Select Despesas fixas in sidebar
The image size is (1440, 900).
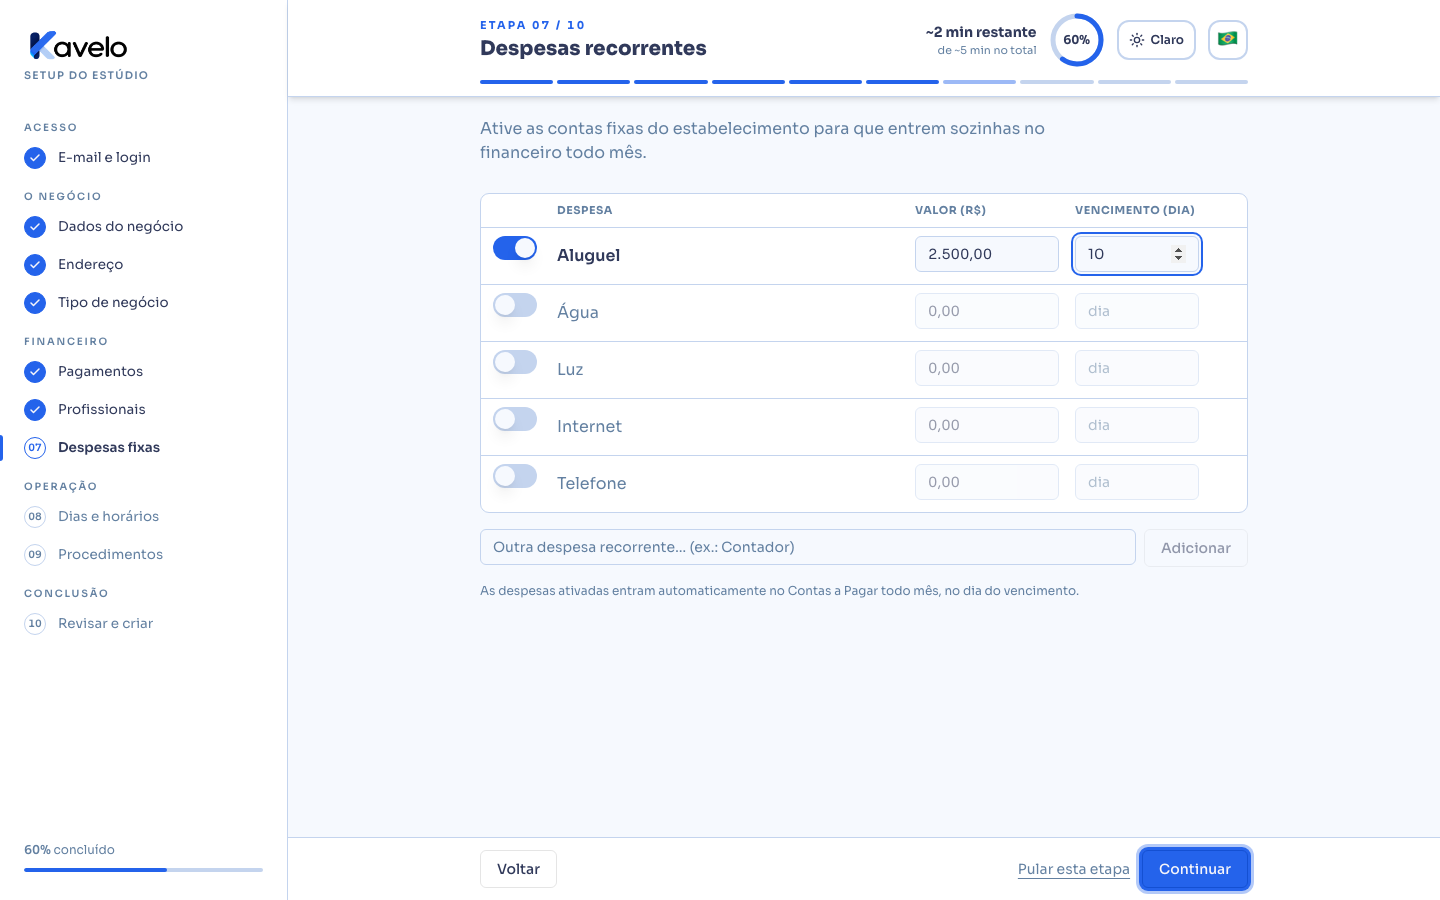coord(109,448)
